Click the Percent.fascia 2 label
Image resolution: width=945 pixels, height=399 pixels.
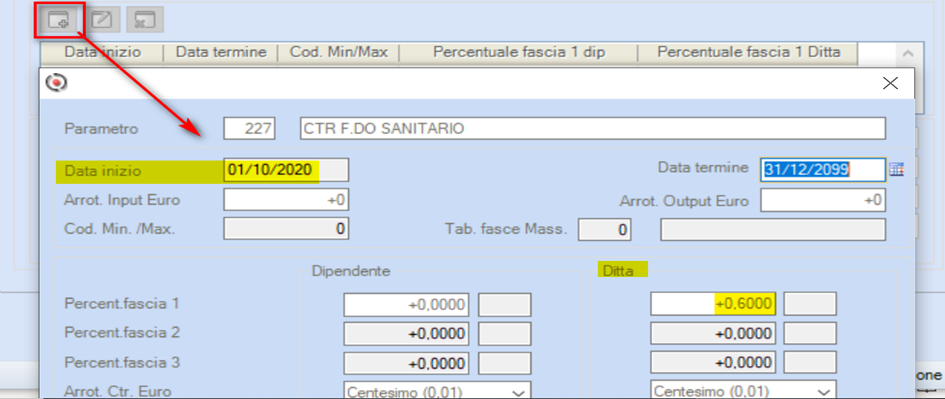pos(122,333)
